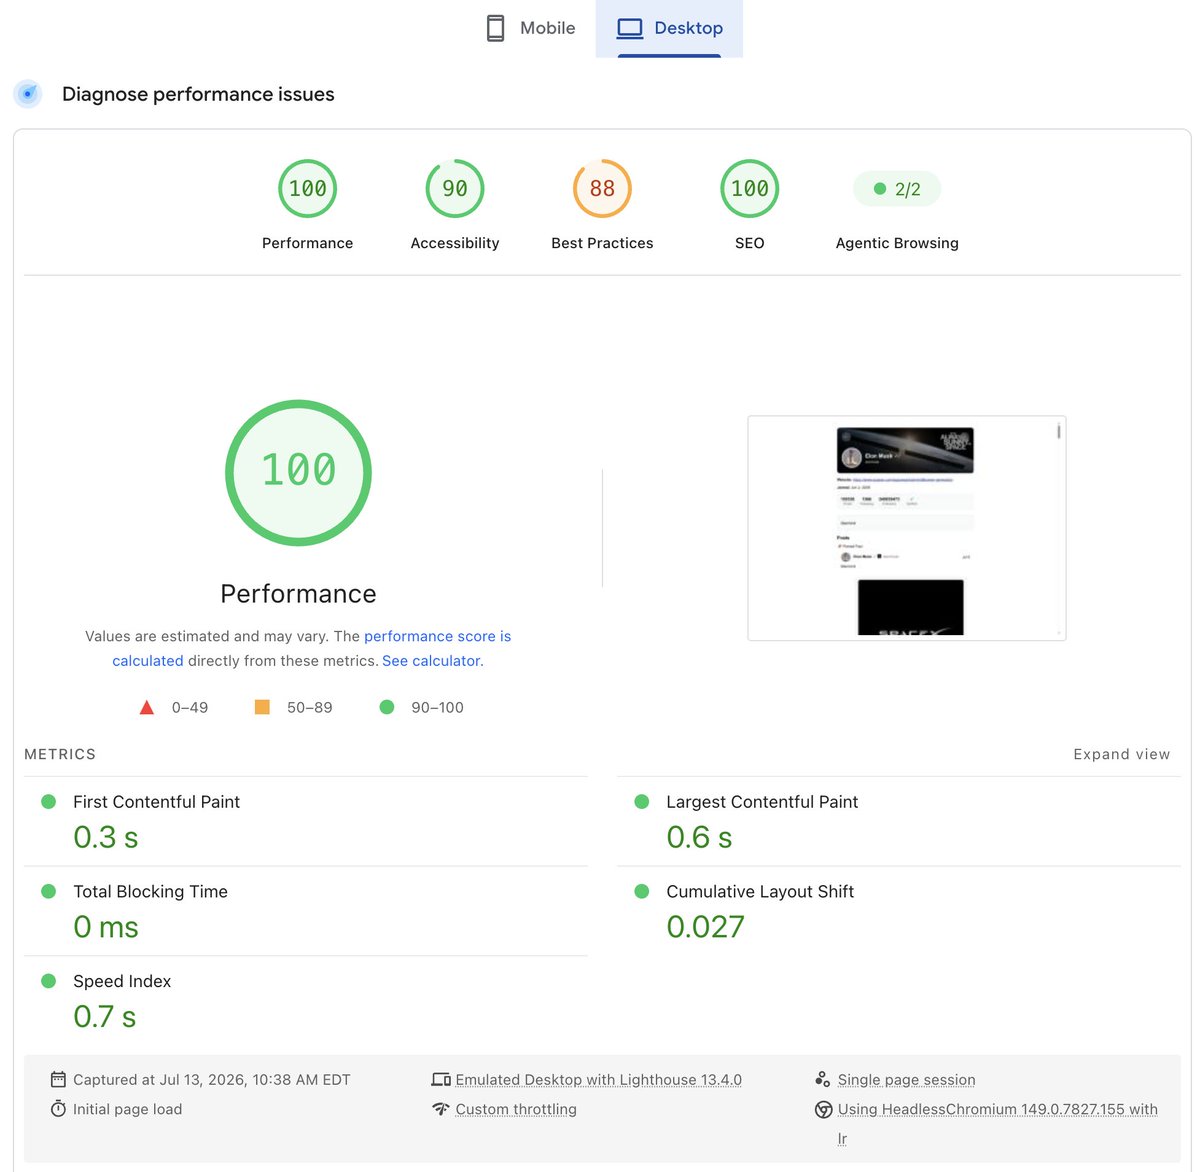Image resolution: width=1200 pixels, height=1172 pixels.
Task: Jump to the Best Practices 88 gauge
Action: click(x=602, y=188)
